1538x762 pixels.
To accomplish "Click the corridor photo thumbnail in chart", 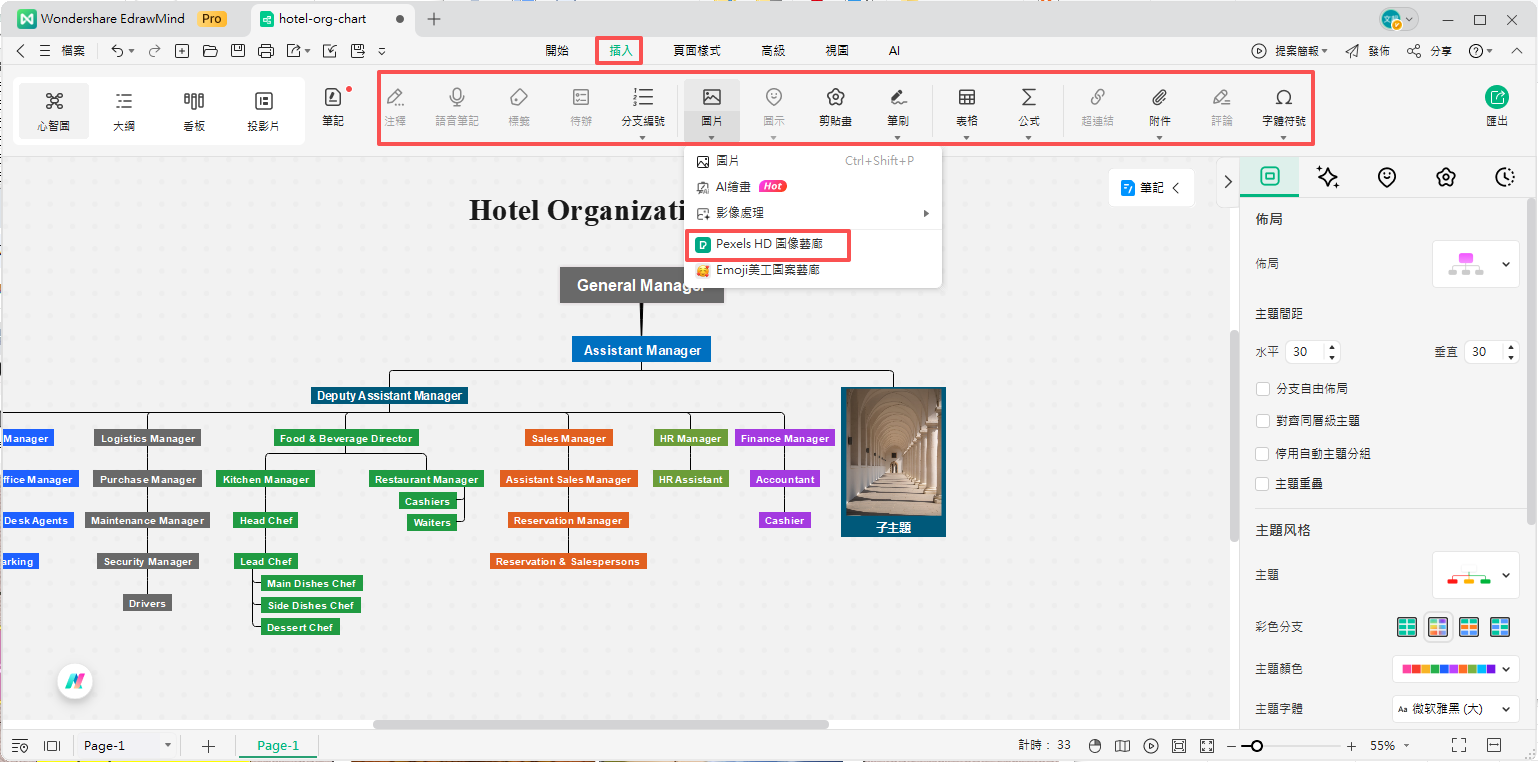I will (x=893, y=452).
